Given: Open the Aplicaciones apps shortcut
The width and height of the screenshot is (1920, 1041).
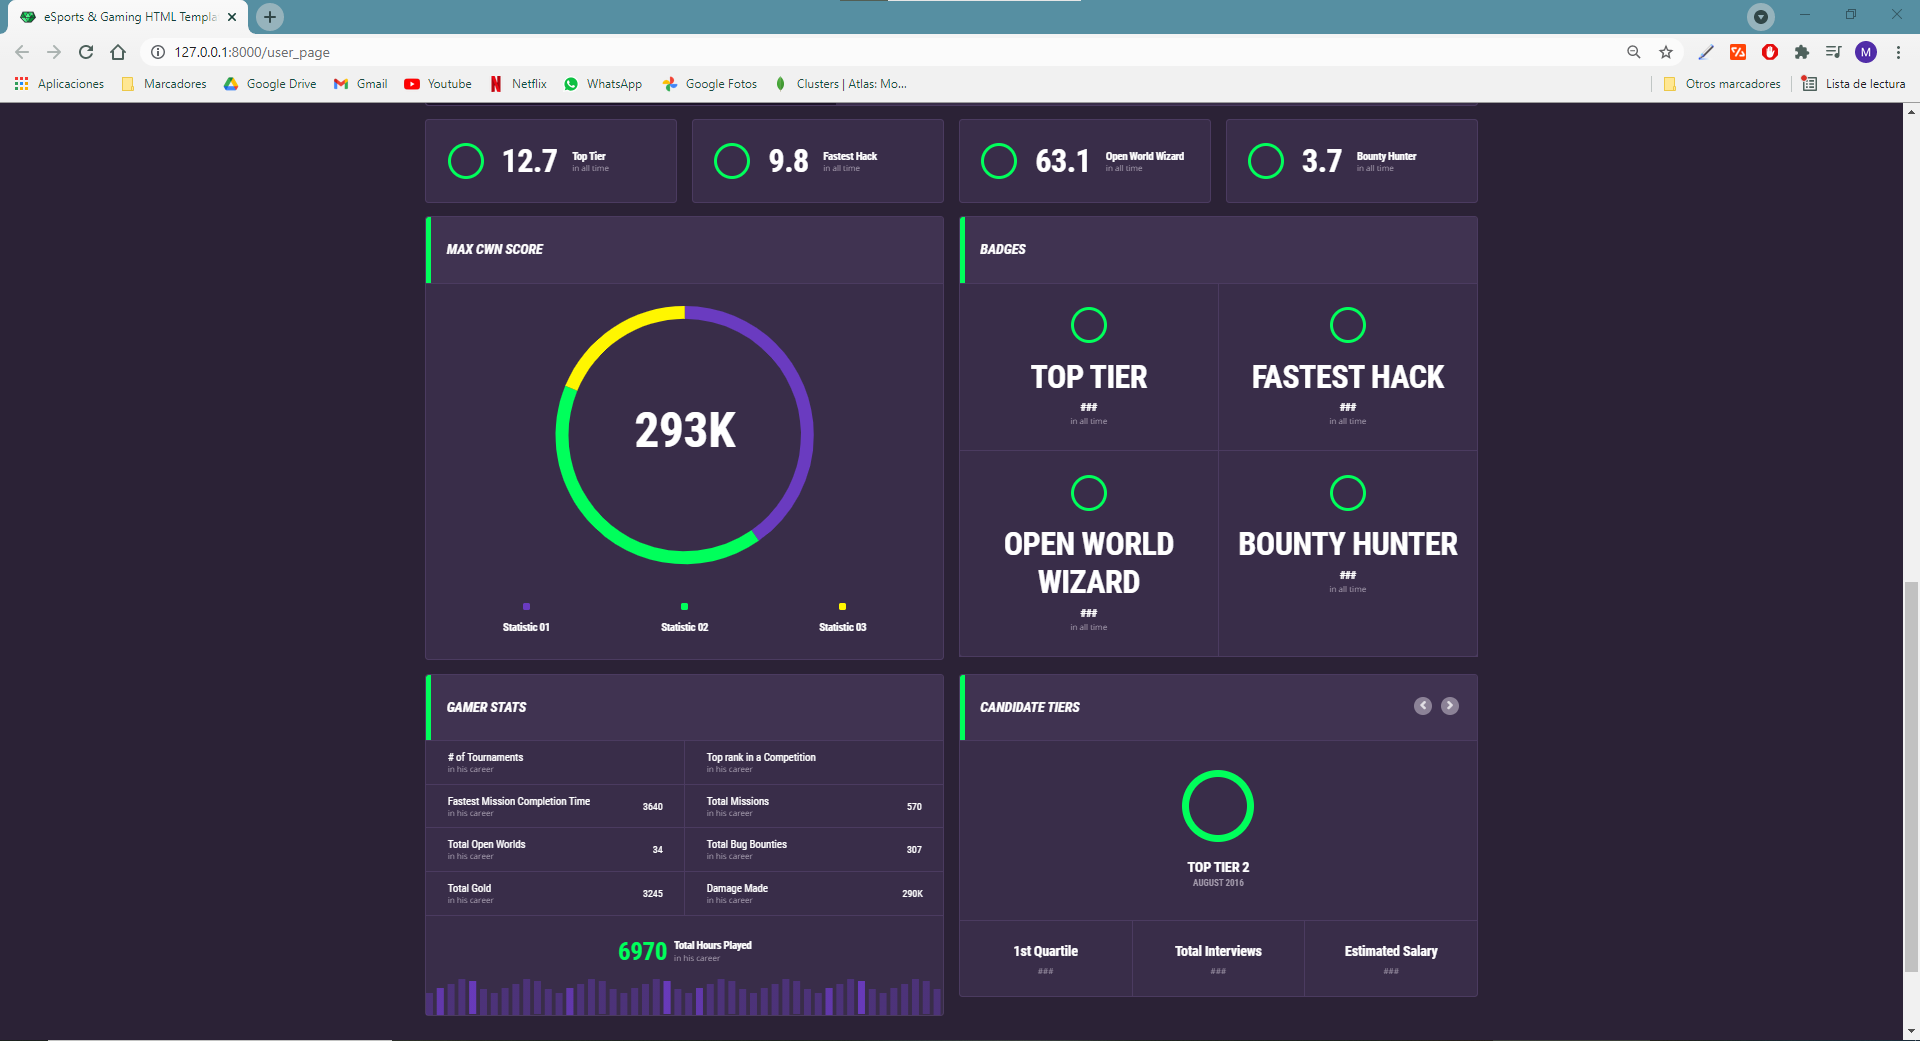Looking at the screenshot, I should coord(59,84).
